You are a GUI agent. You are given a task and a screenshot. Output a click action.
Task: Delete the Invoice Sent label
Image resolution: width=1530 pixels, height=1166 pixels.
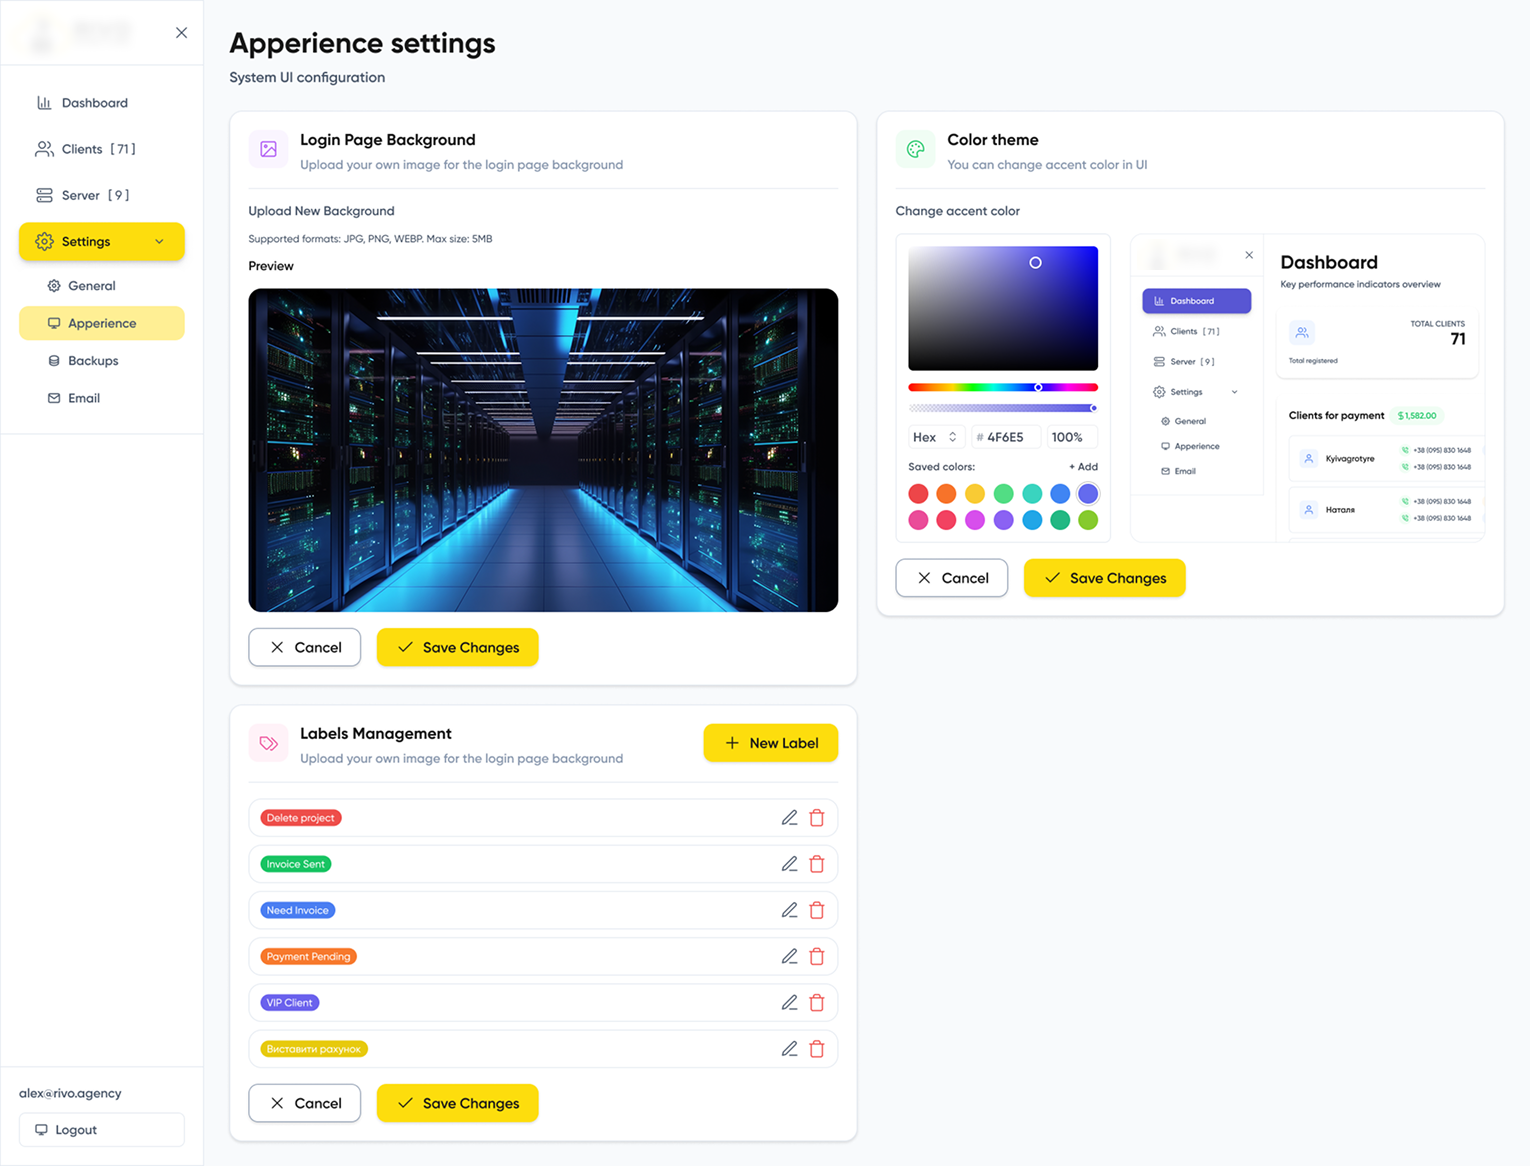tap(817, 863)
